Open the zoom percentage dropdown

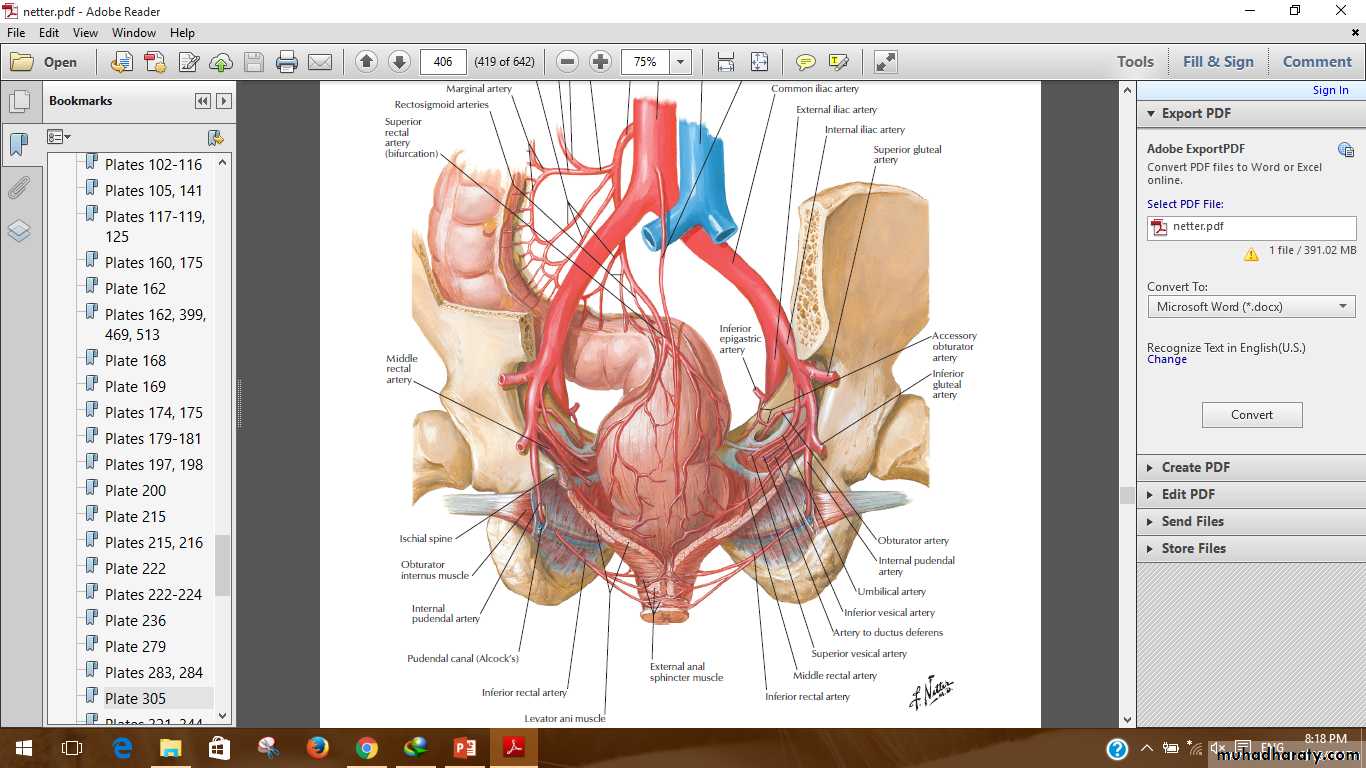pyautogui.click(x=681, y=62)
